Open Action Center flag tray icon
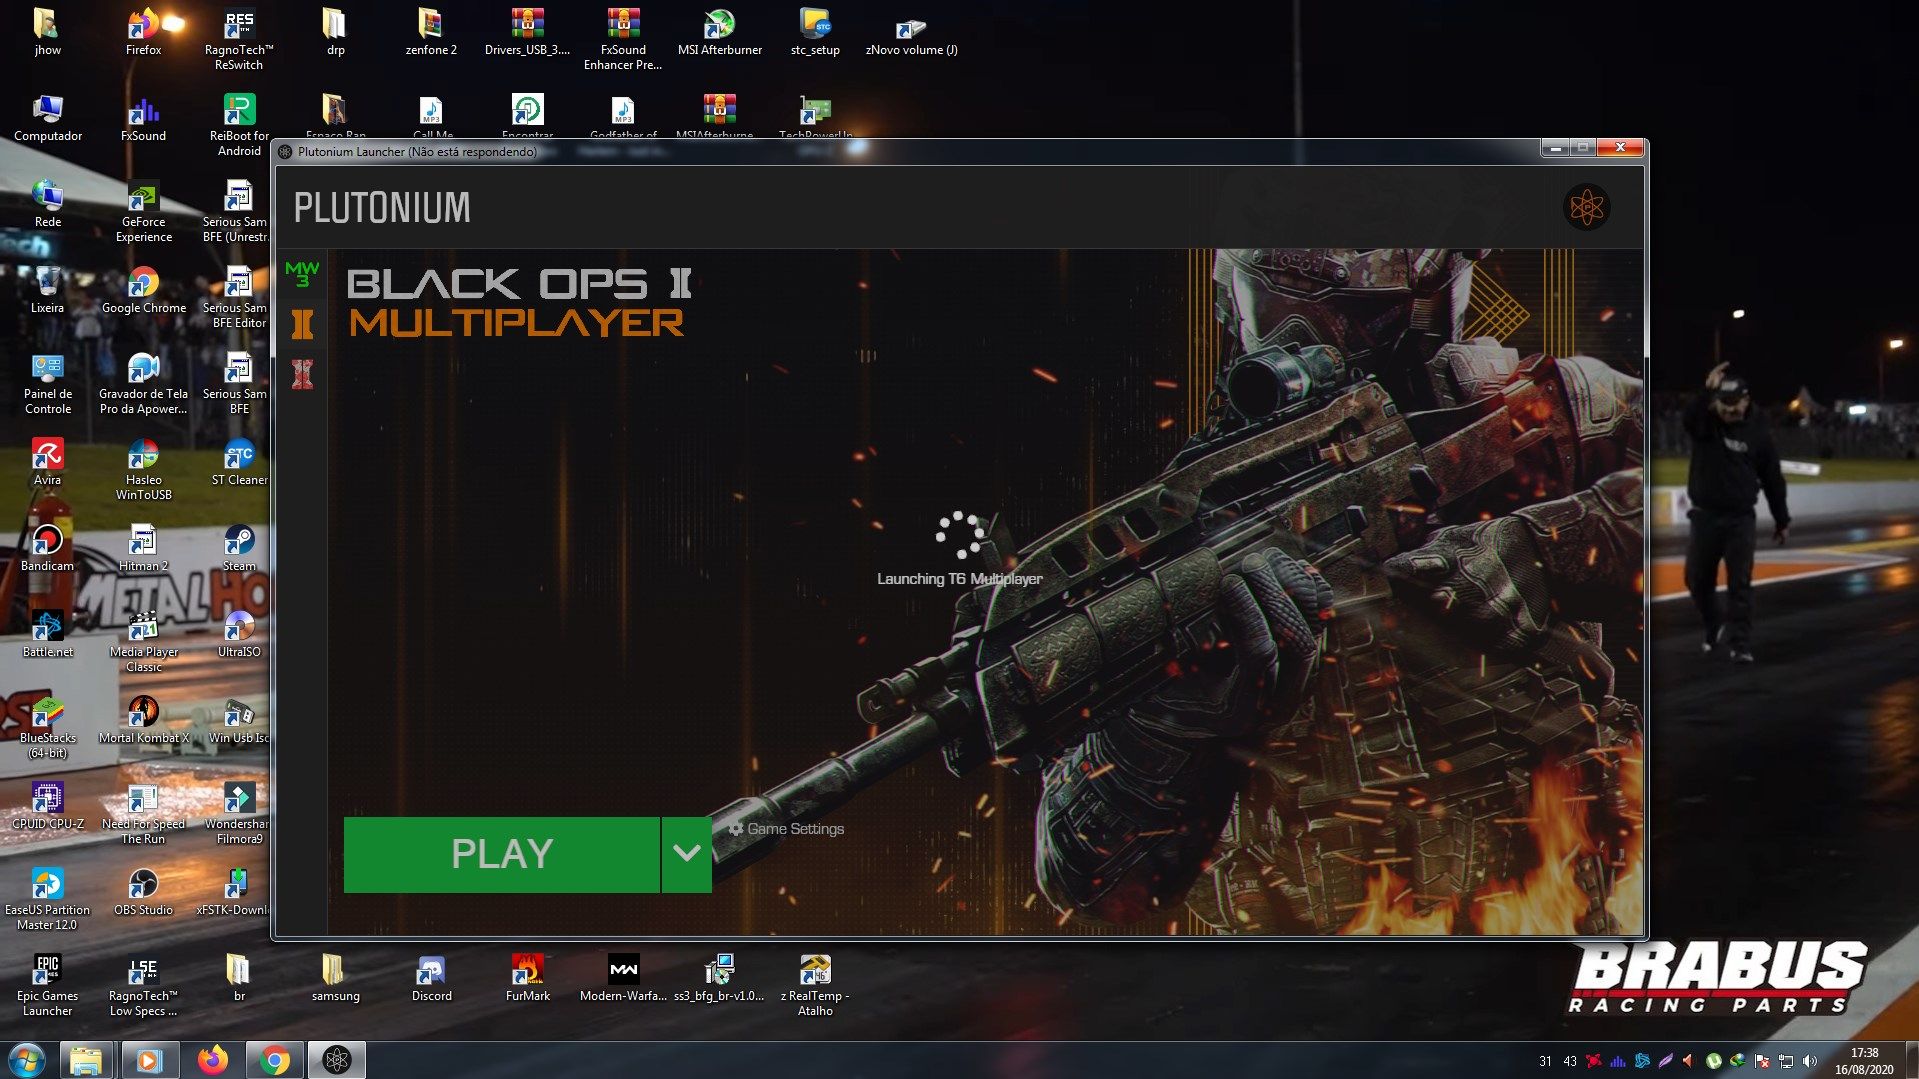The image size is (1919, 1079). [x=1762, y=1061]
